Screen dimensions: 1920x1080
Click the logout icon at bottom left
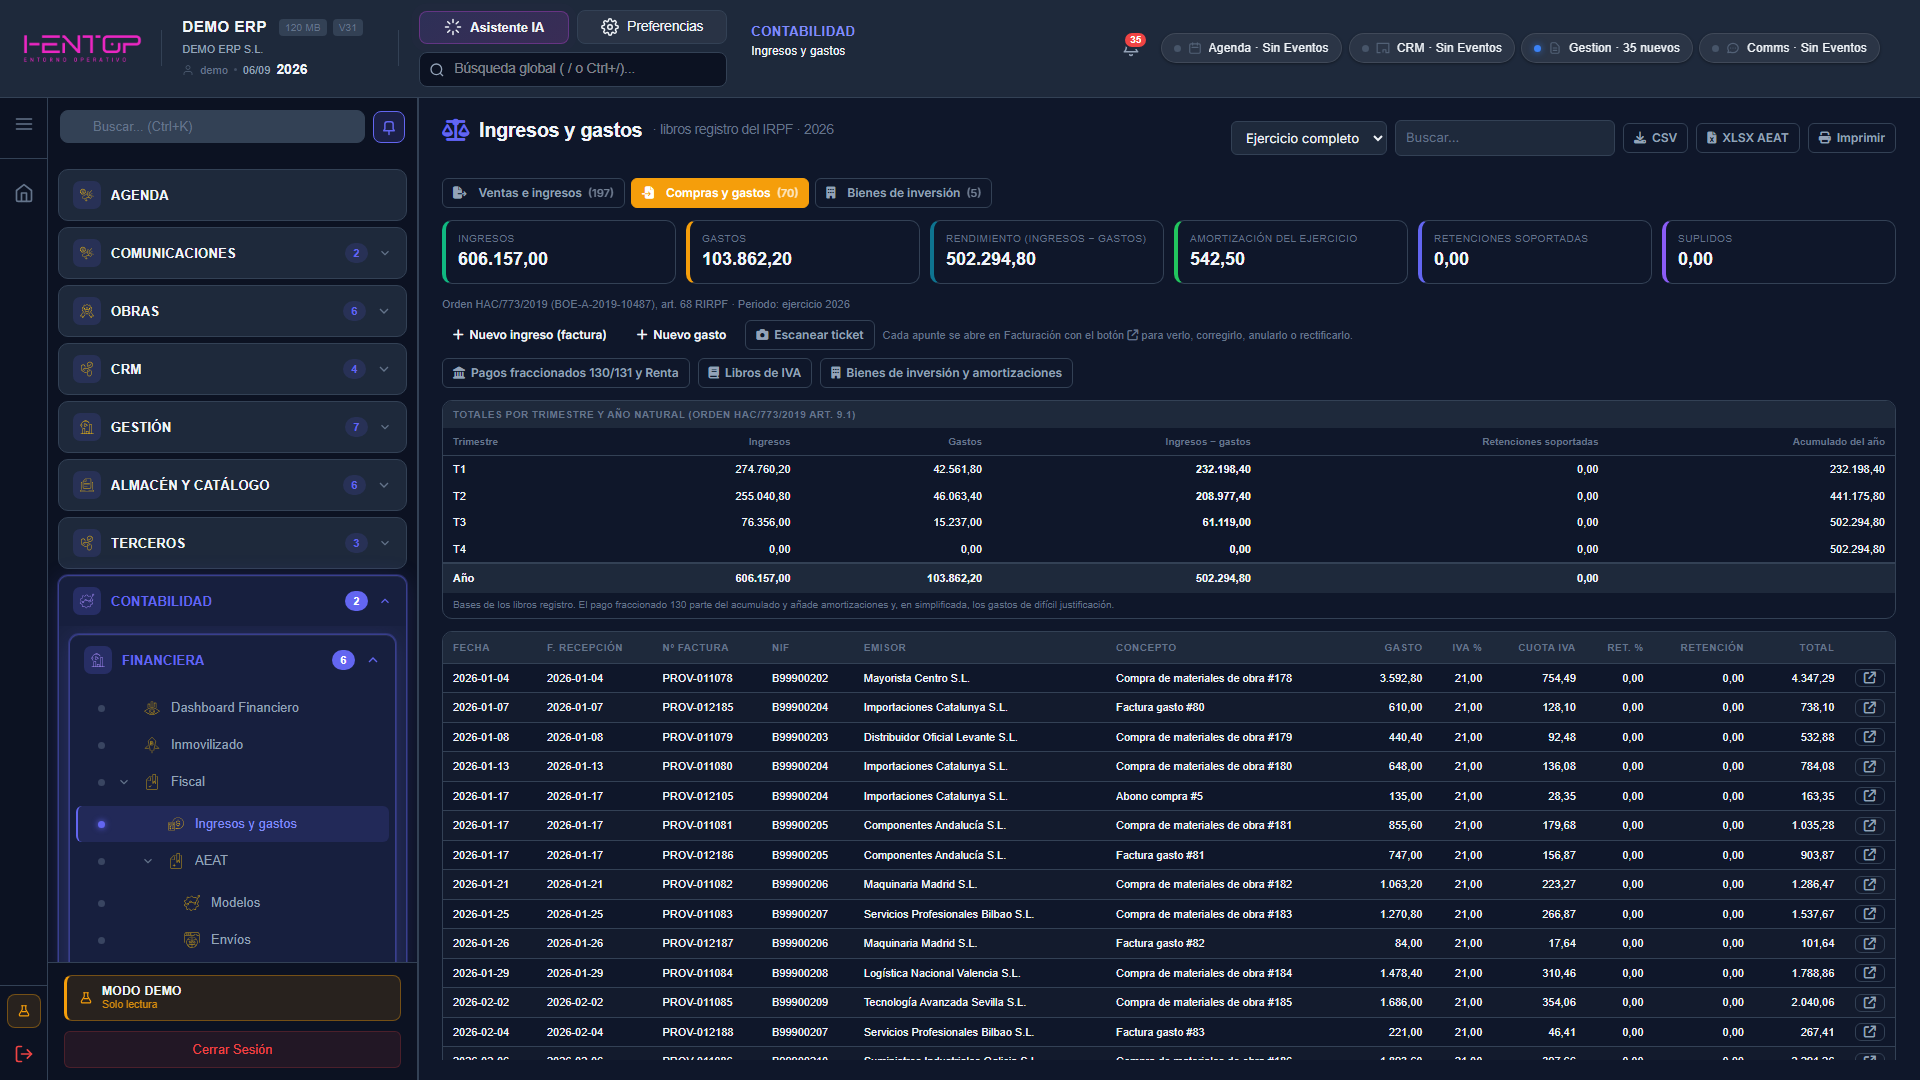click(x=24, y=1054)
